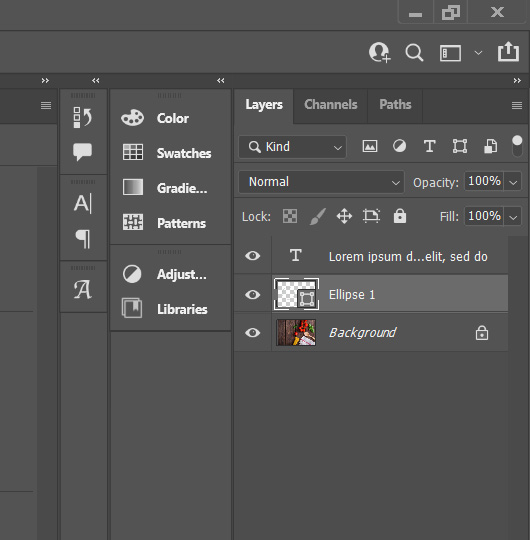This screenshot has width=530, height=540.
Task: Toggle lock image pixels brush icon
Action: click(317, 216)
